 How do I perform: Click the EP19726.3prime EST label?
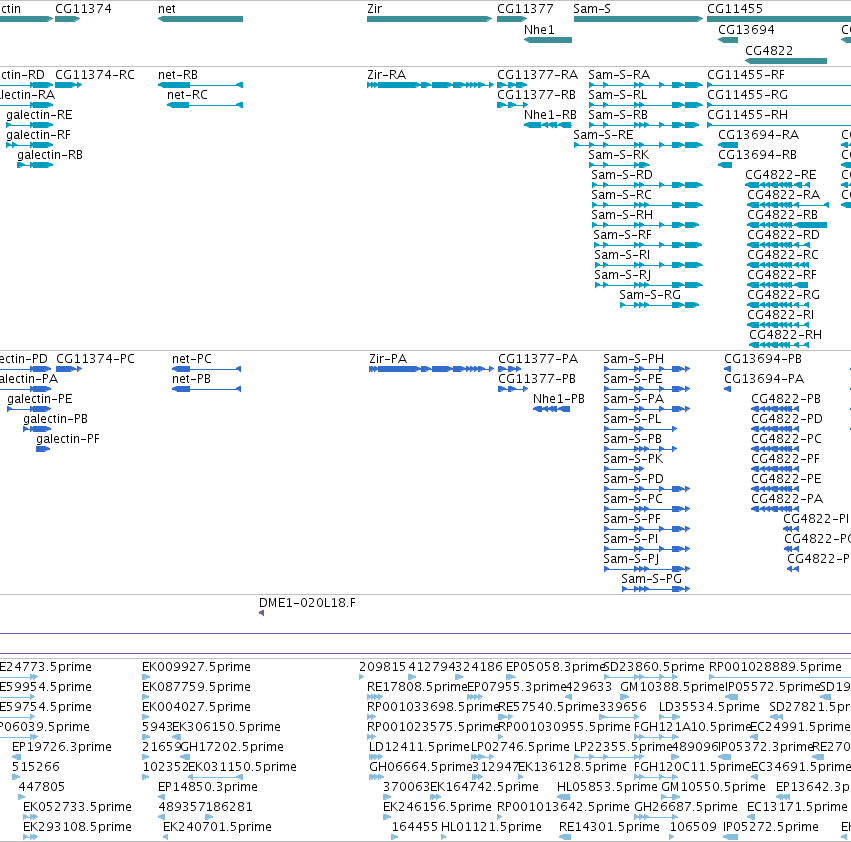click(62, 747)
